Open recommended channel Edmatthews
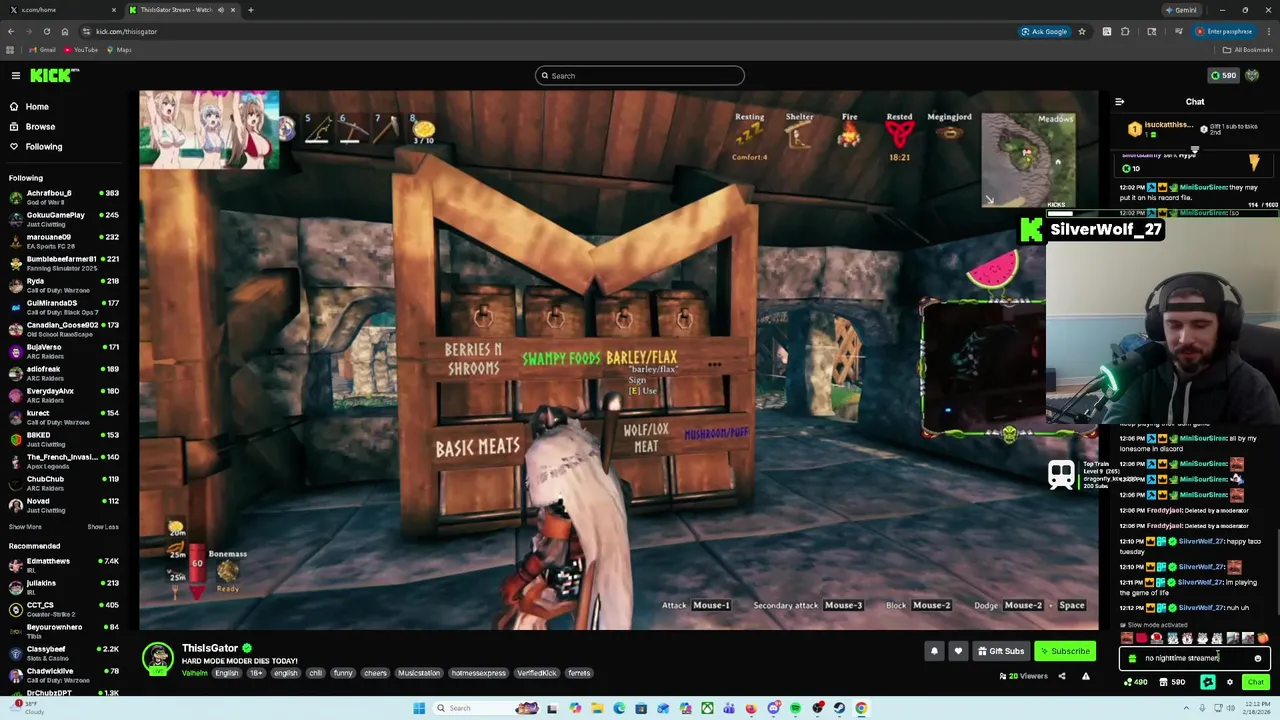 tap(64, 565)
